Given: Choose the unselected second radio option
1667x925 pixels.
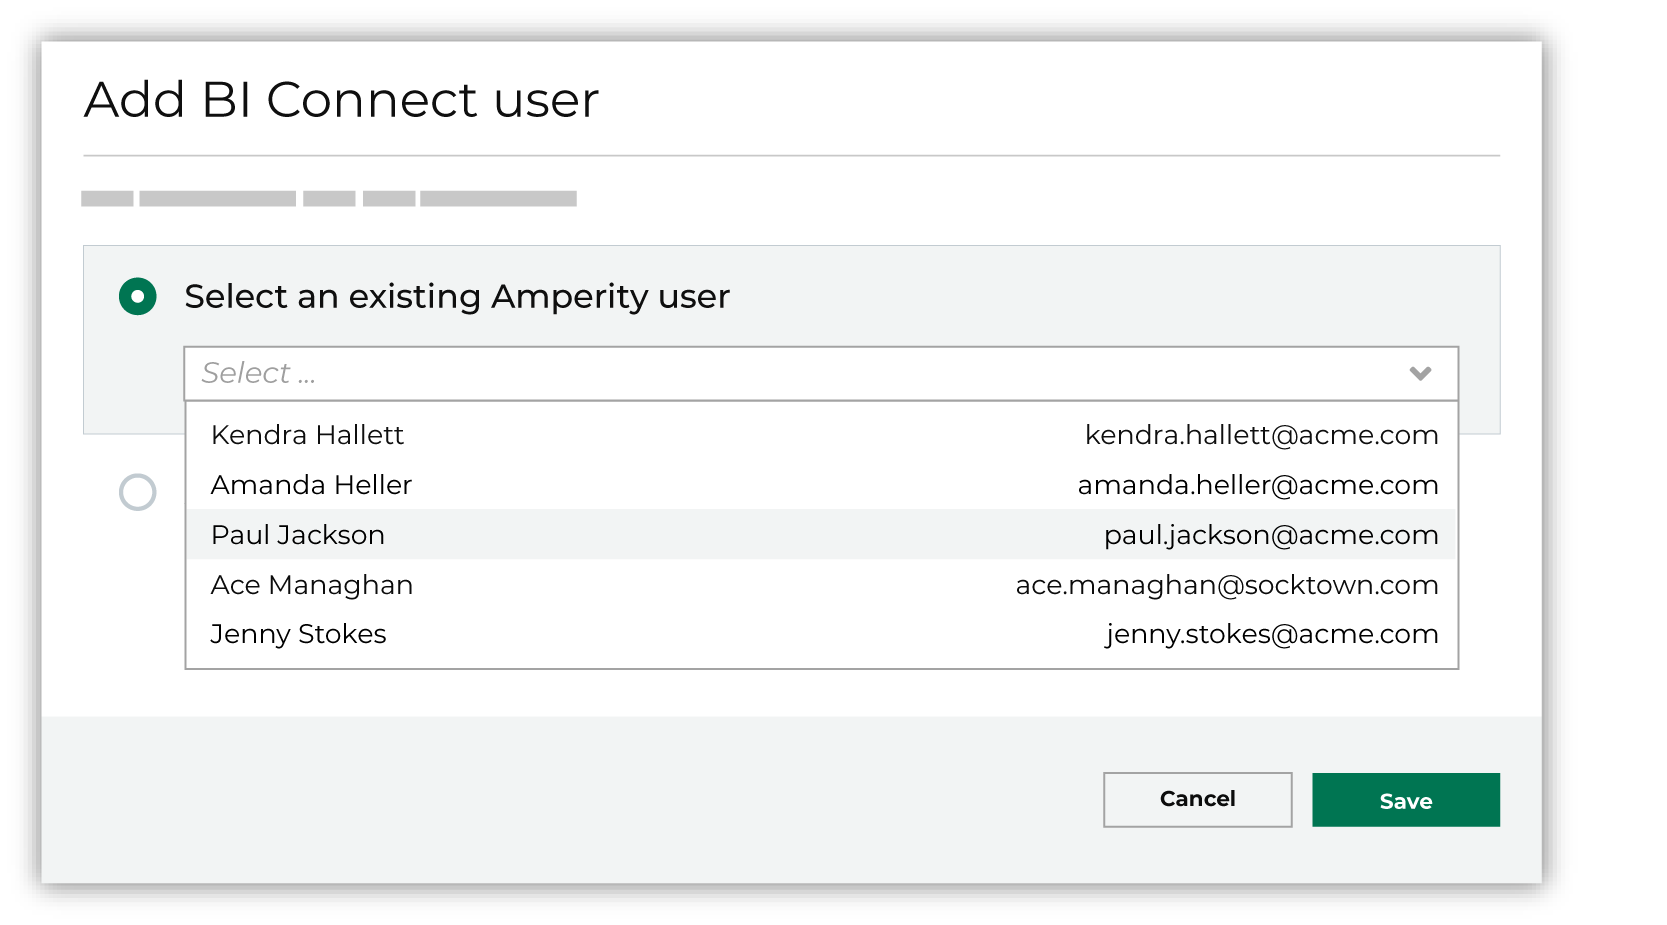Looking at the screenshot, I should [x=138, y=492].
